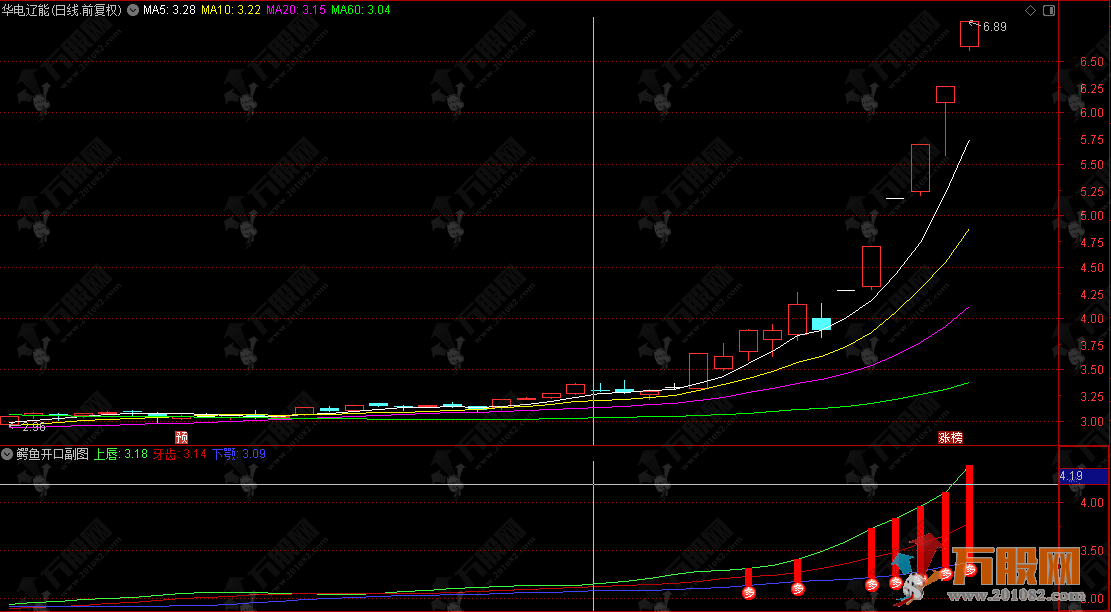
Task: Click the red 牙齿 indicator label
Action: (181, 454)
